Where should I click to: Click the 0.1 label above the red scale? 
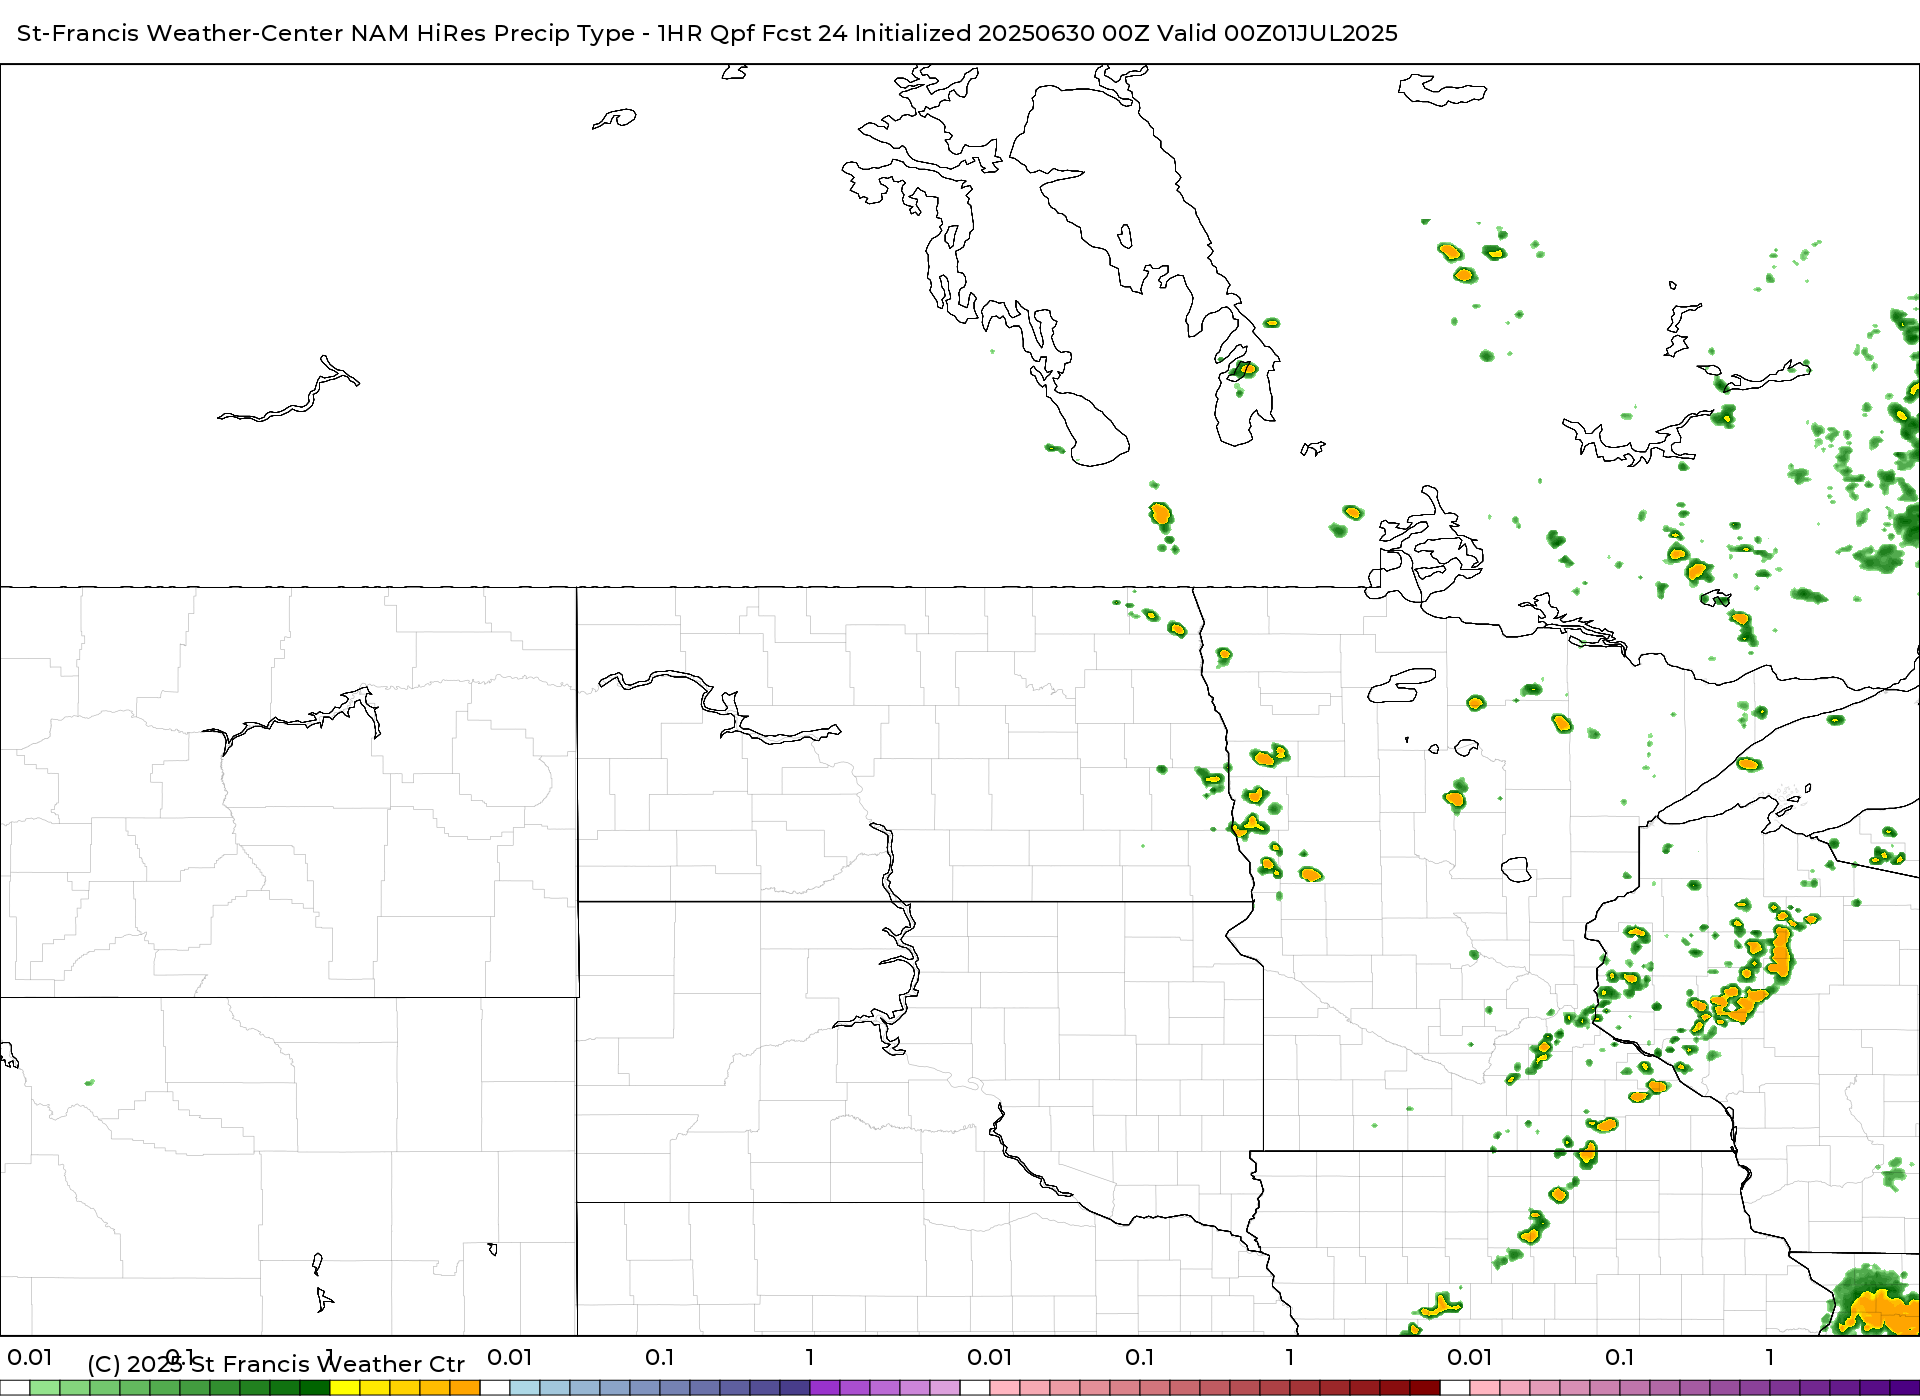click(1140, 1357)
